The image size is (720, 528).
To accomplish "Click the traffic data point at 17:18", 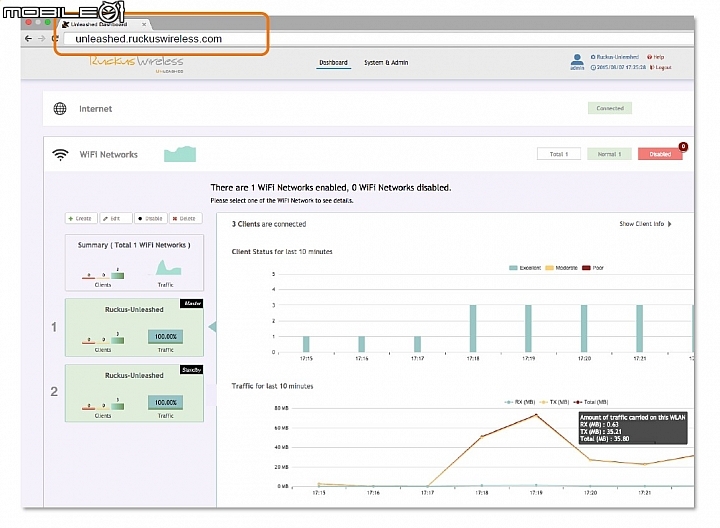I will pyautogui.click(x=482, y=437).
